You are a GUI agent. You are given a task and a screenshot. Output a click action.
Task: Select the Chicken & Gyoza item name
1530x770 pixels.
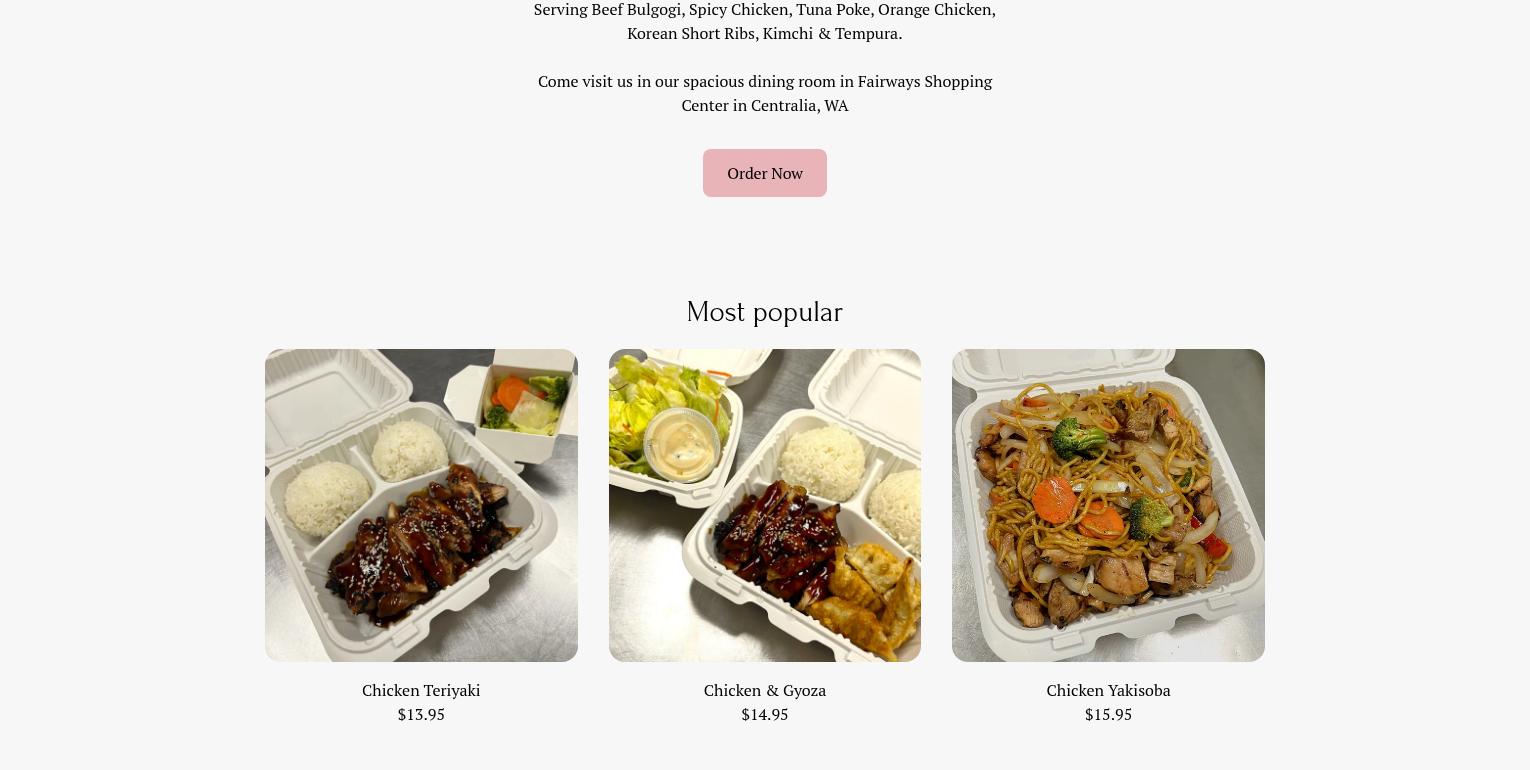point(765,690)
